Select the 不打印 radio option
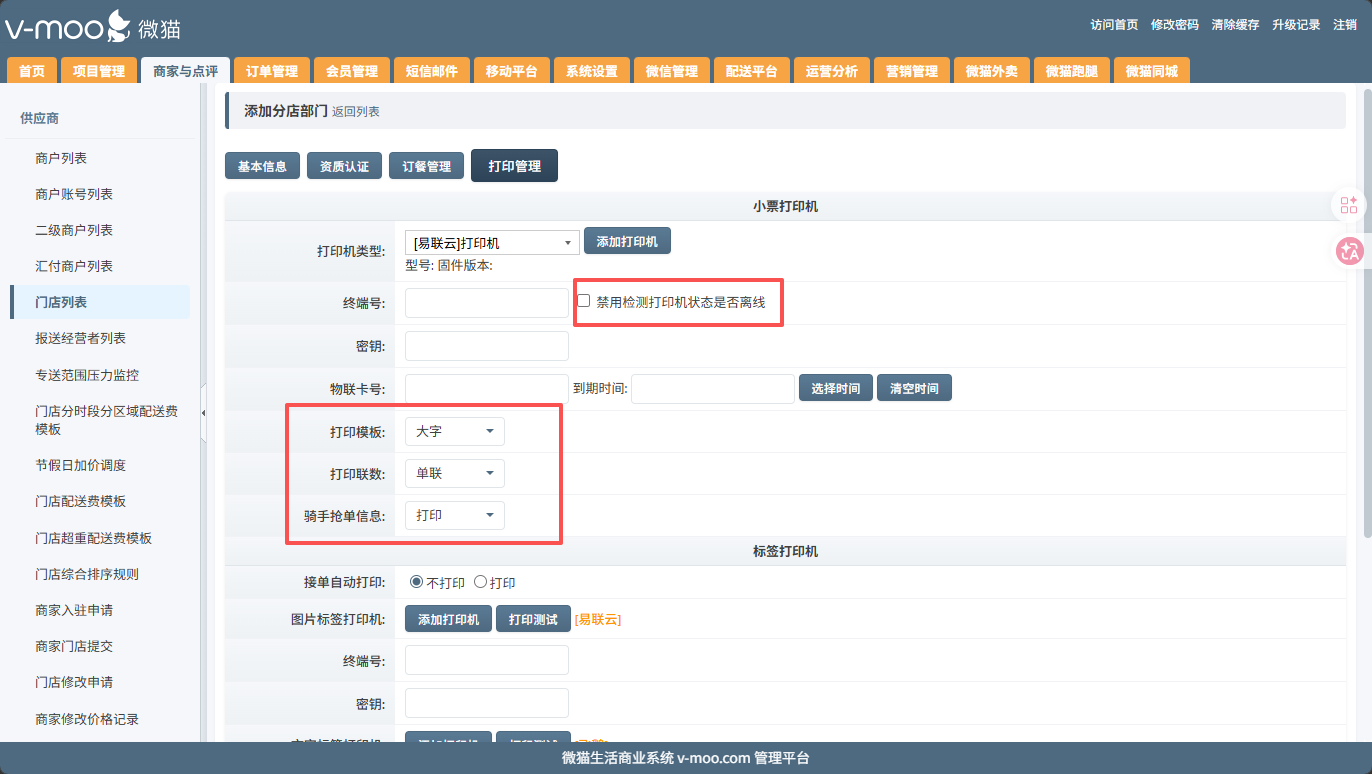The width and height of the screenshot is (1372, 774). point(416,582)
